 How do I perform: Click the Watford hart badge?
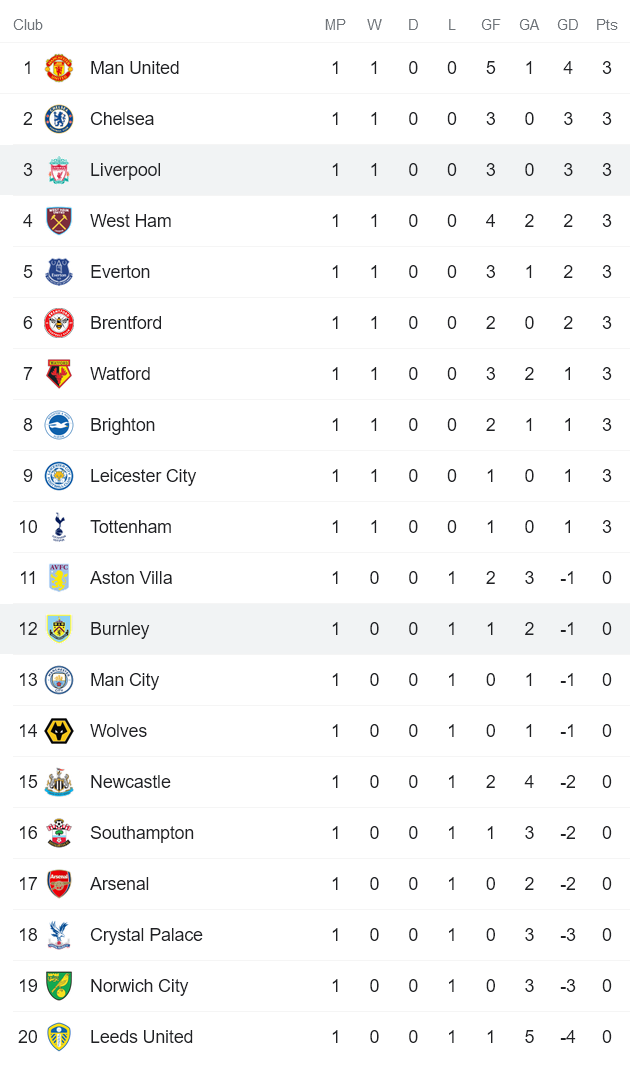[60, 374]
